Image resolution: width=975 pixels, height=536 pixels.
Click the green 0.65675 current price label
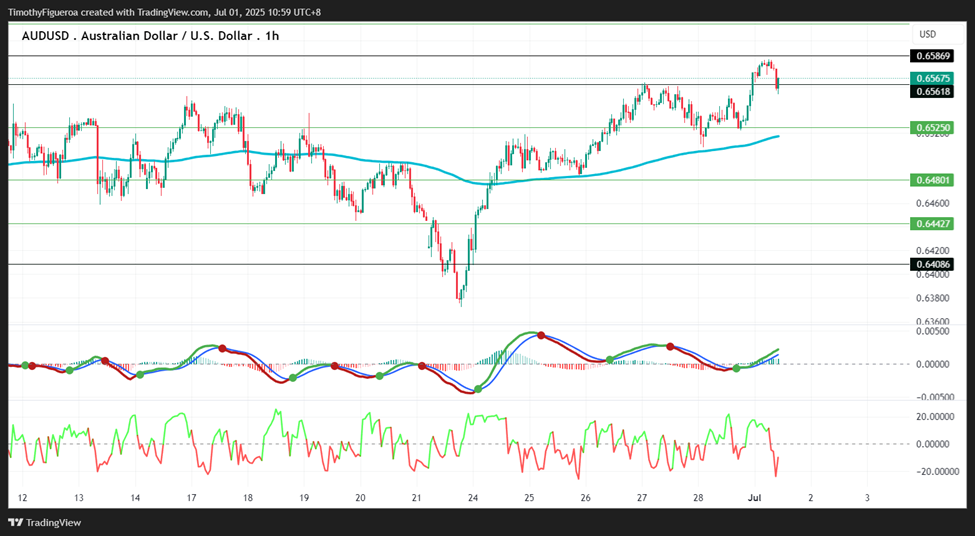coord(931,78)
